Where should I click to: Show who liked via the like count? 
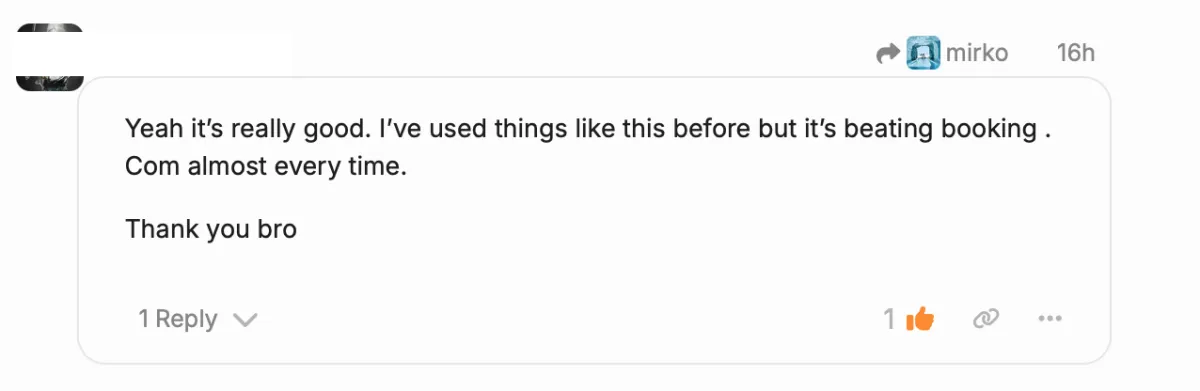889,319
